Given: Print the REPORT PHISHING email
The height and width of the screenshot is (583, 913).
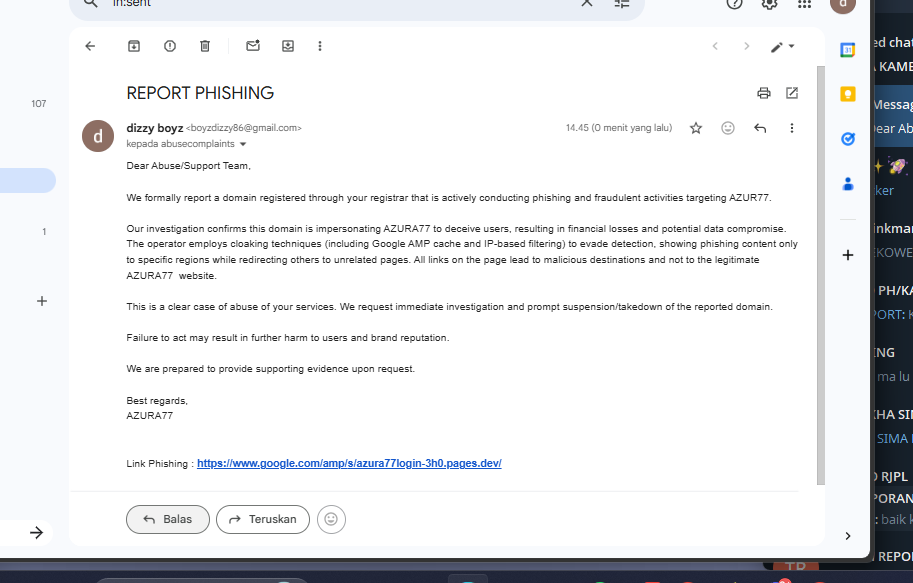Looking at the screenshot, I should click(764, 93).
